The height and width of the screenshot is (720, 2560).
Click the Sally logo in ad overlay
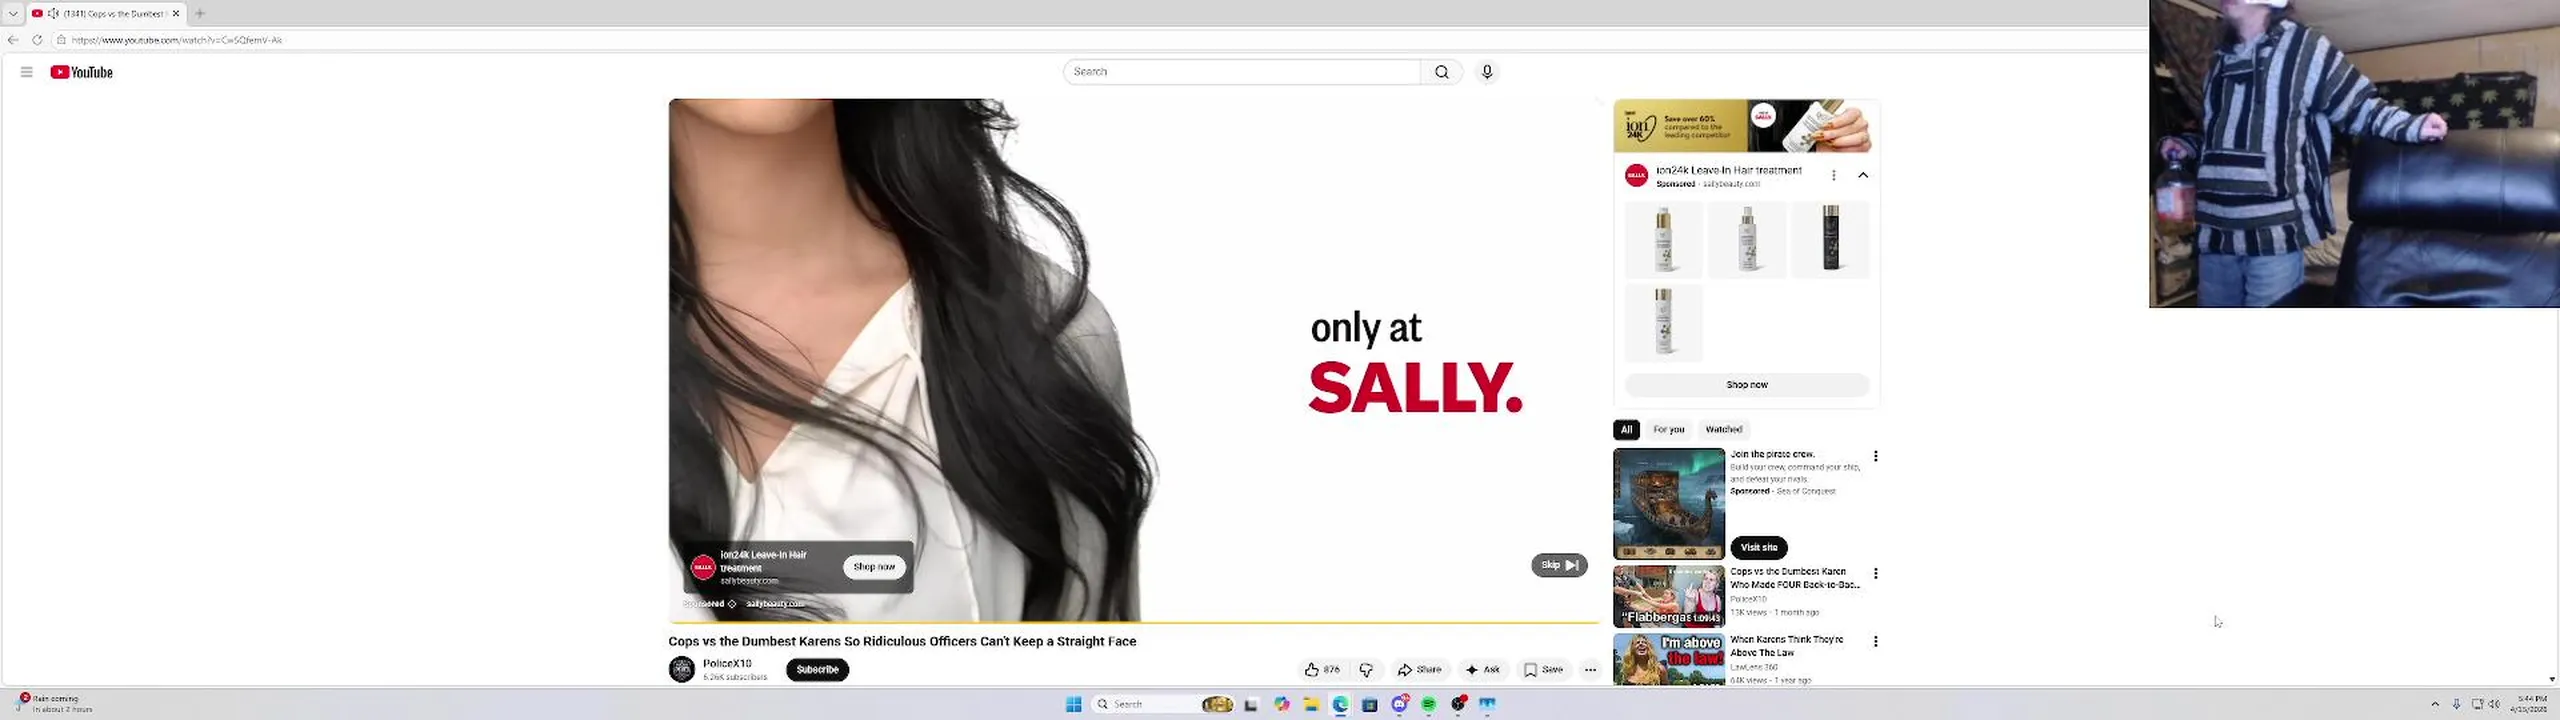(x=703, y=567)
